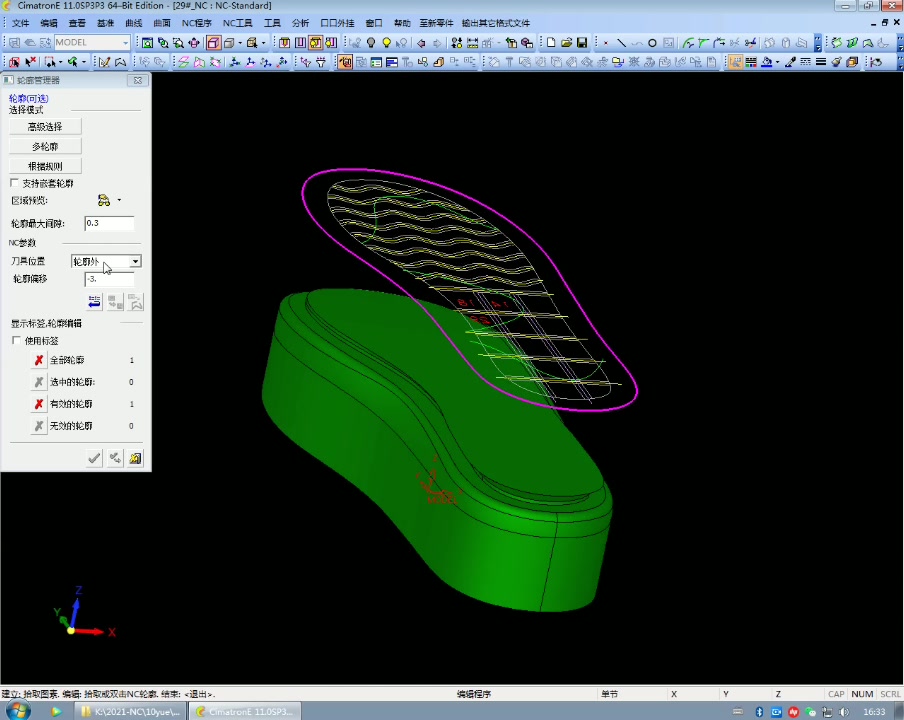Click the red X beside 全部轮廓
This screenshot has width=904, height=720.
coord(39,360)
